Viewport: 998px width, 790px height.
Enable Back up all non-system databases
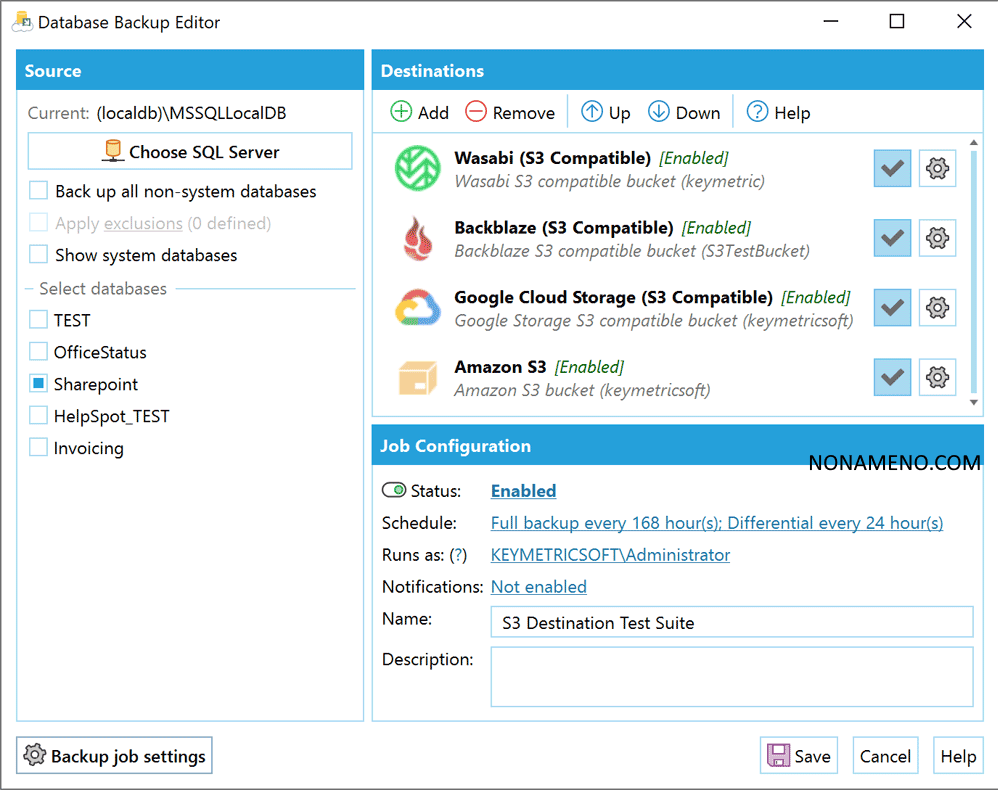coord(38,191)
